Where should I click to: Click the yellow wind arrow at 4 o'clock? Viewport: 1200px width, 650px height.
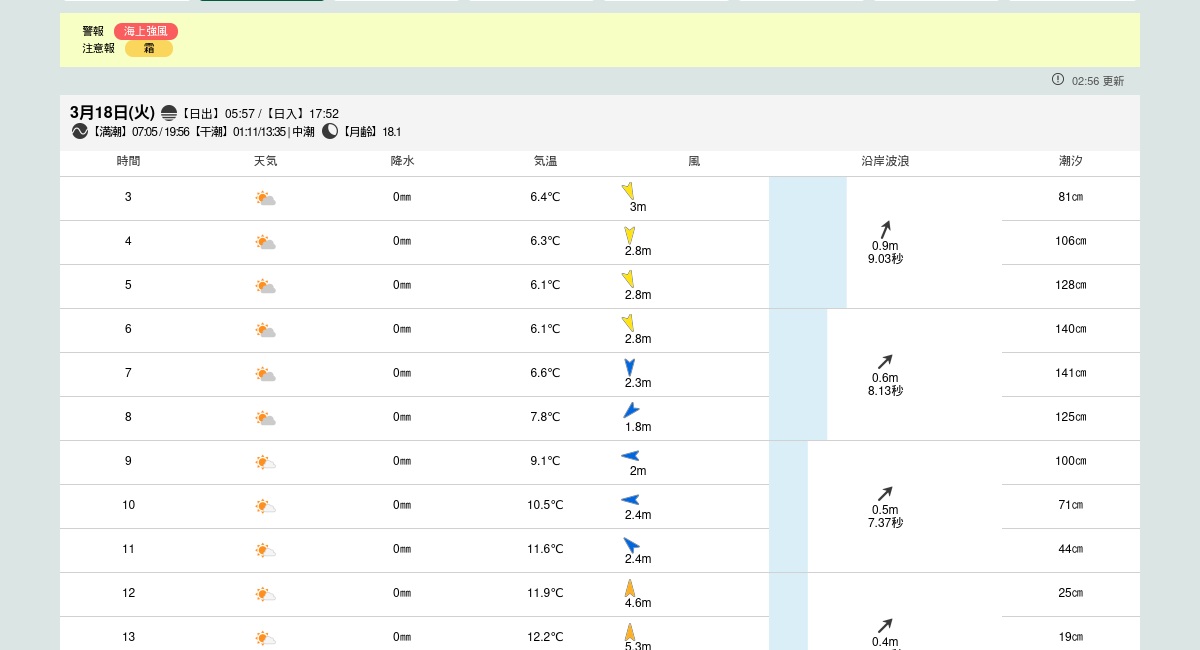pos(629,235)
